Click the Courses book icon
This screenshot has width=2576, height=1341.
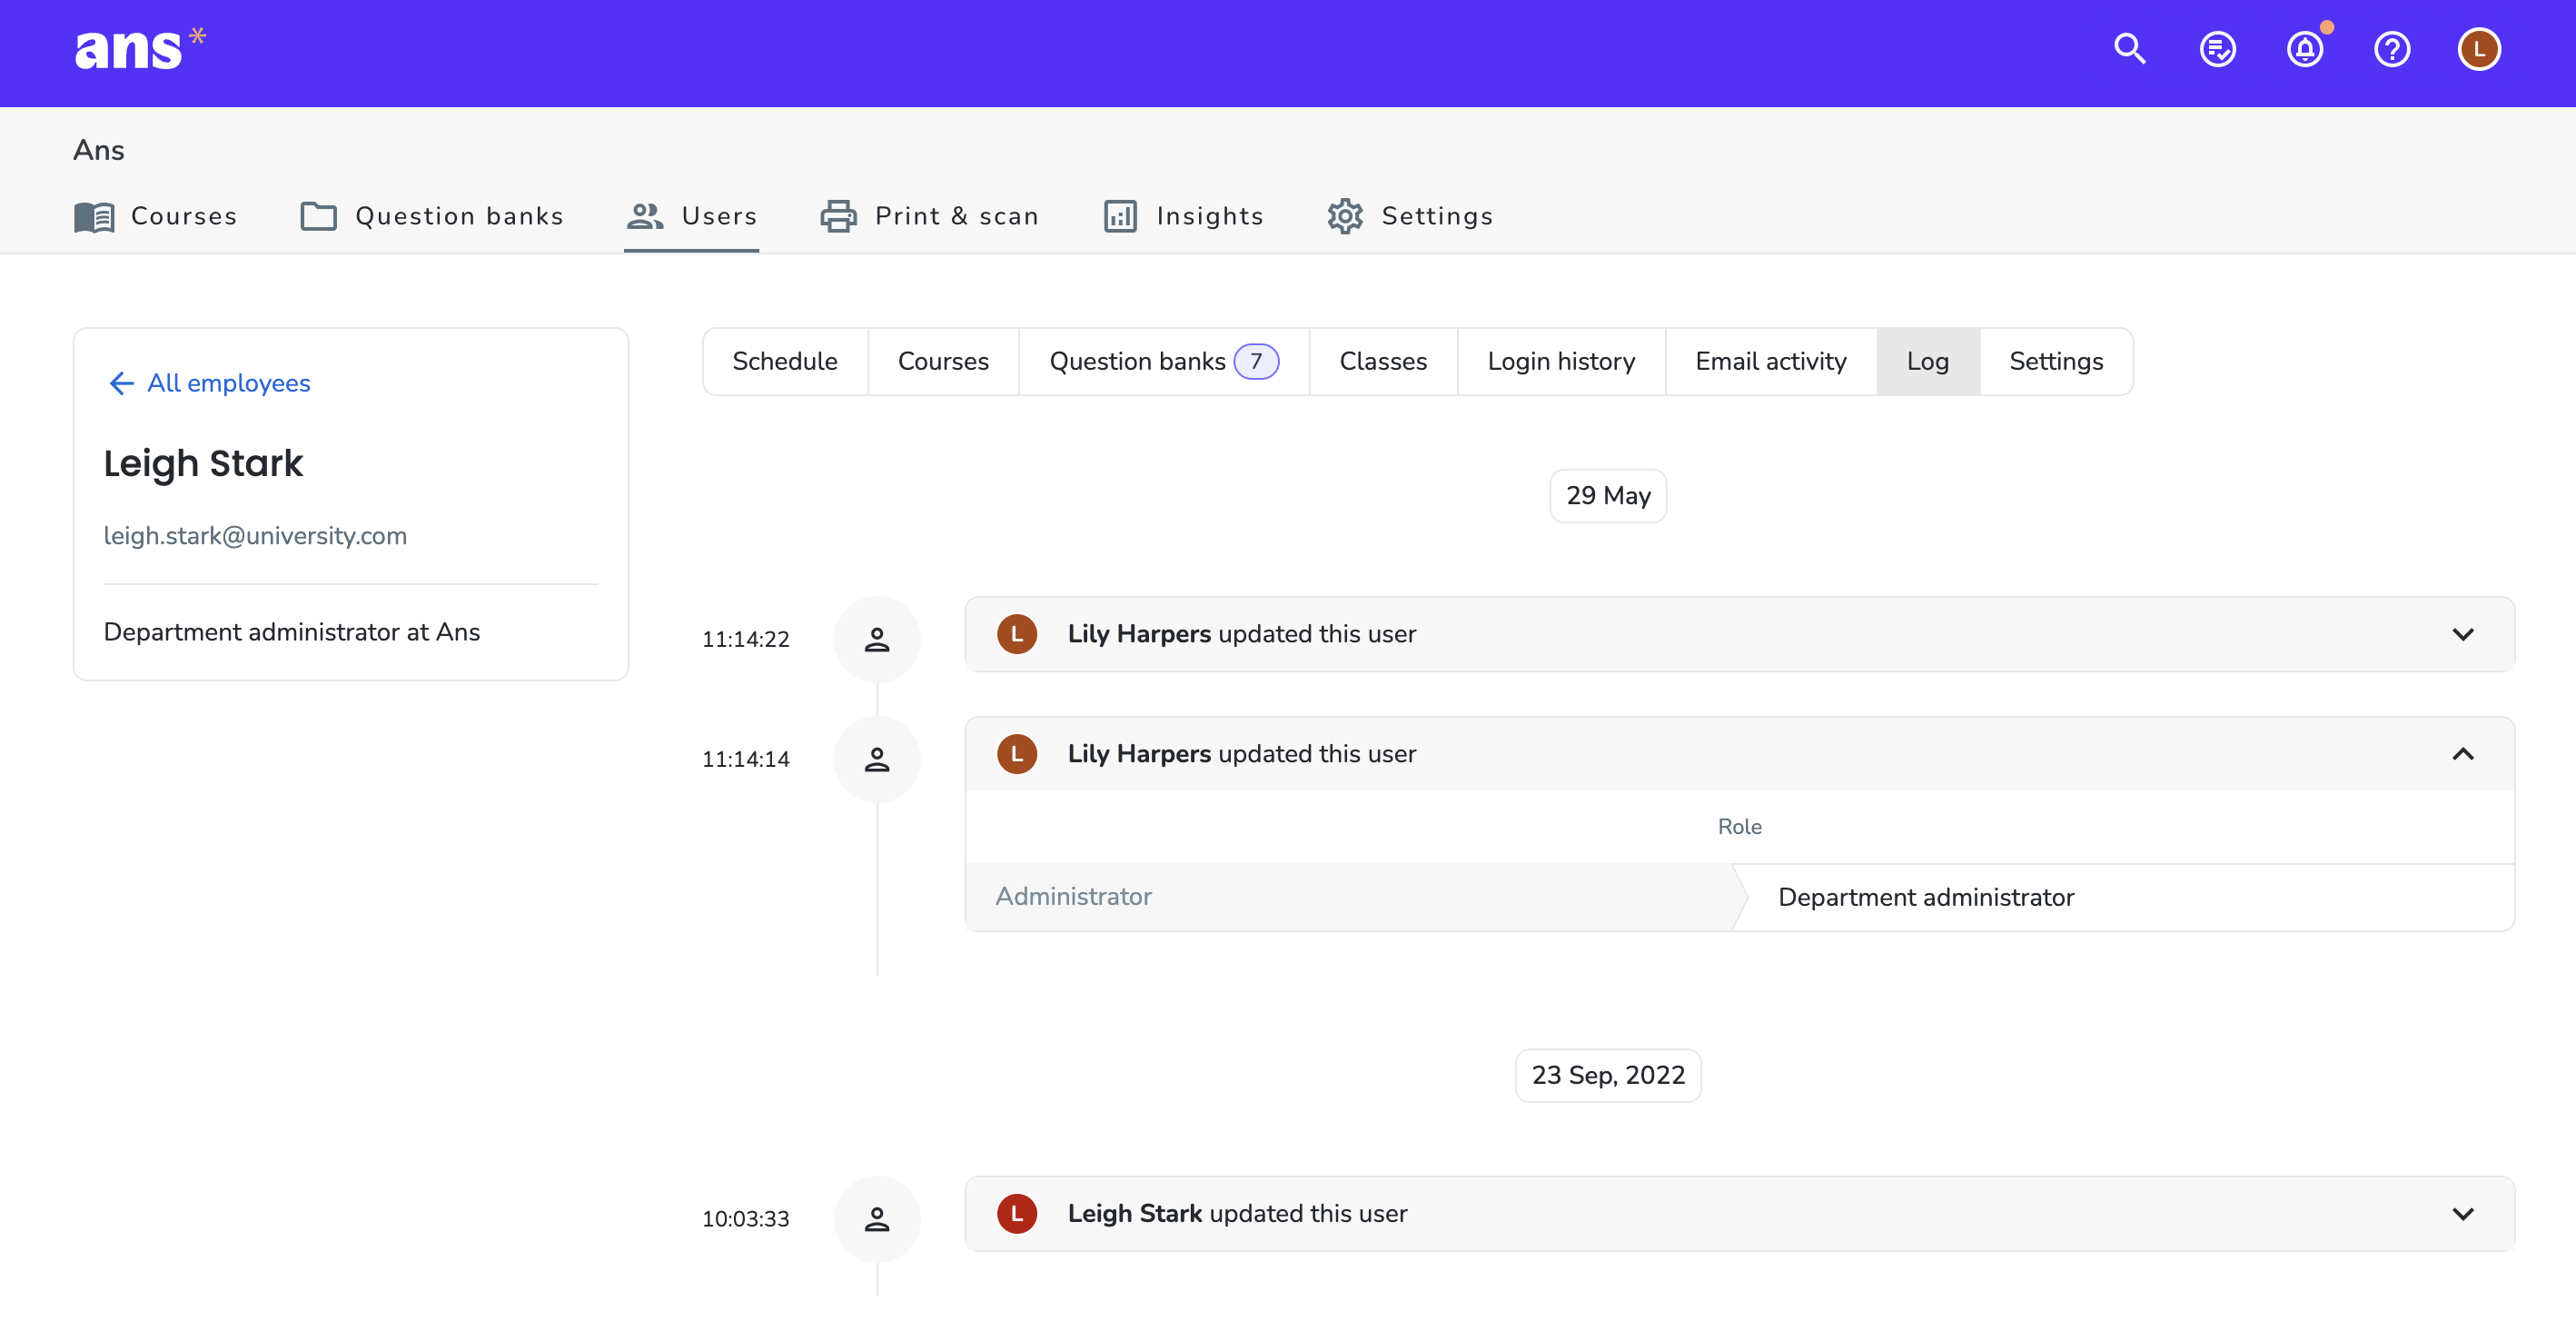click(95, 216)
